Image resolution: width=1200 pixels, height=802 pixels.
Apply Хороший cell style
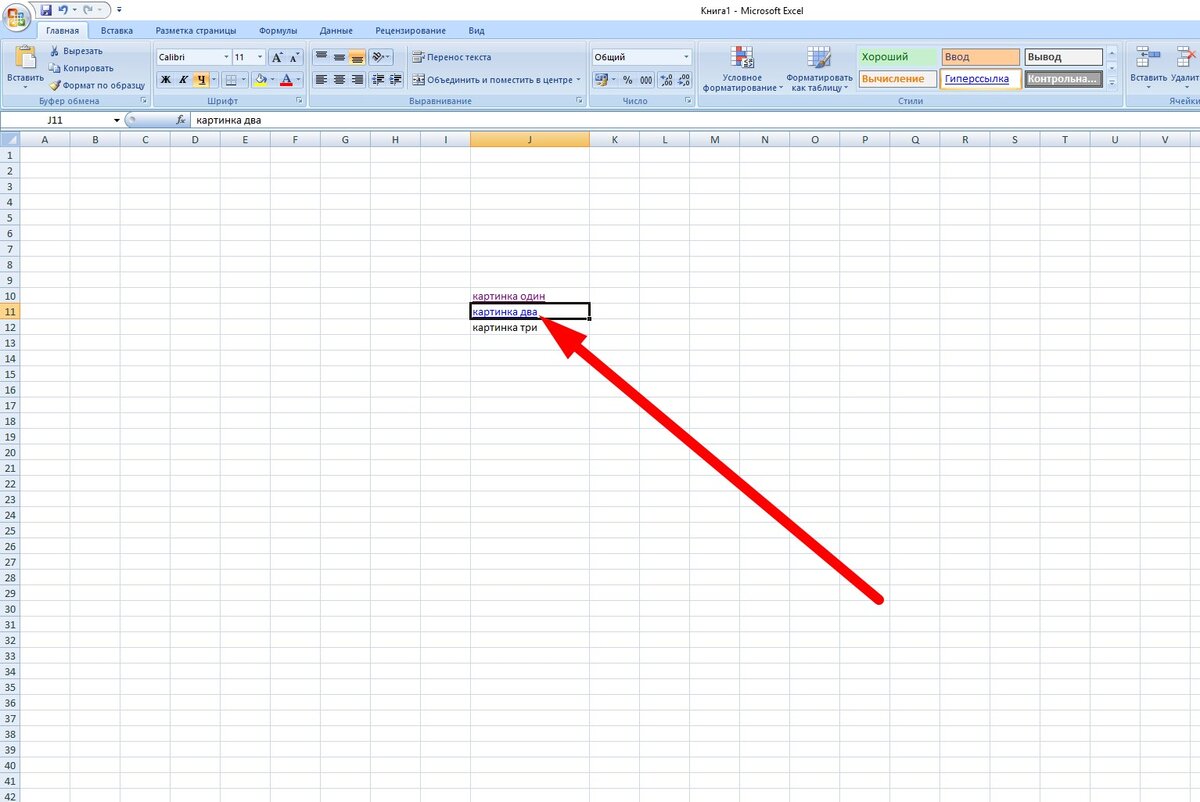(x=898, y=58)
